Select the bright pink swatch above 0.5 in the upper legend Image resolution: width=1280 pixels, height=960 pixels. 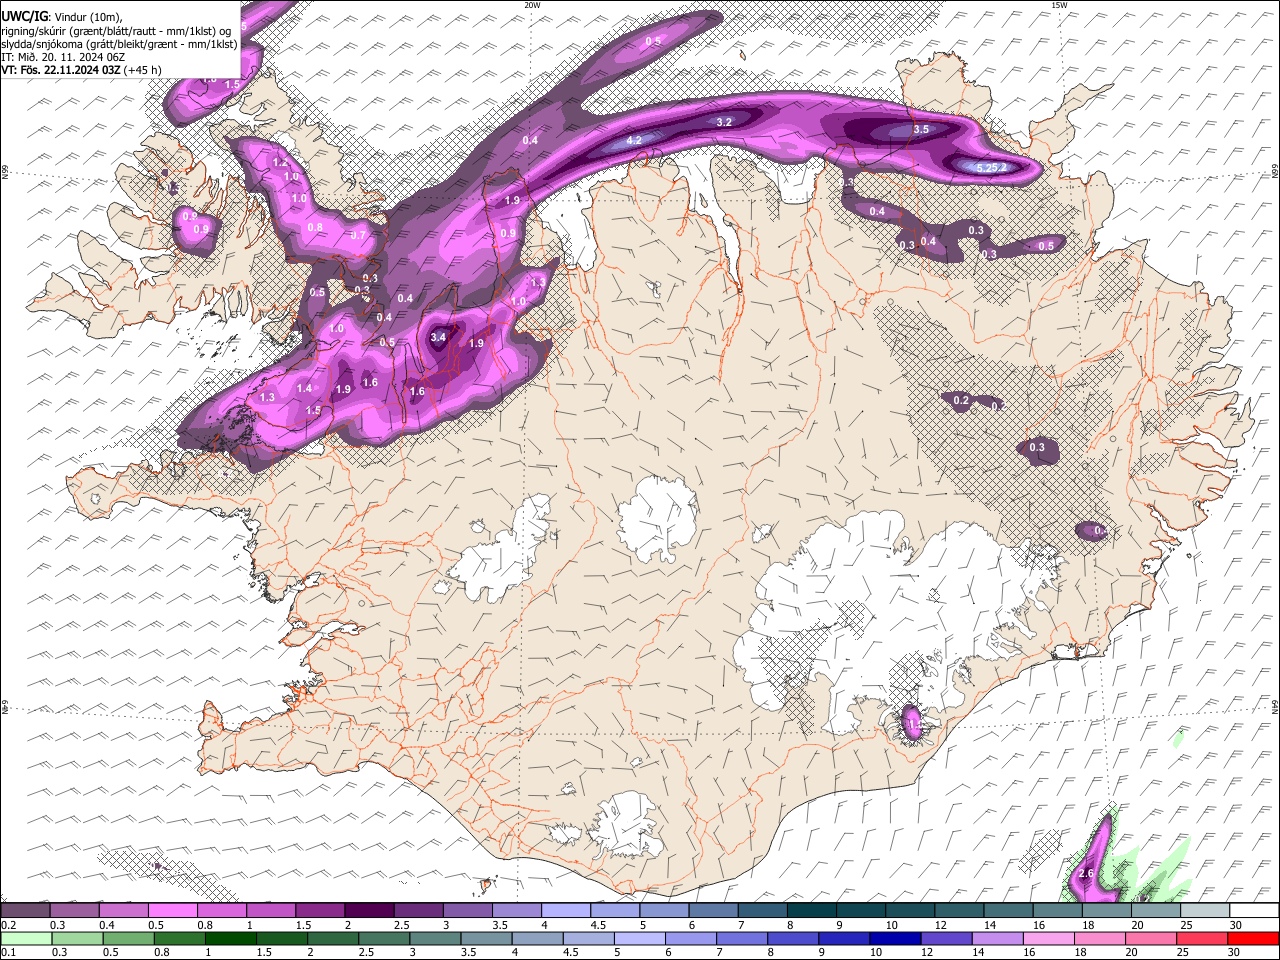point(172,910)
